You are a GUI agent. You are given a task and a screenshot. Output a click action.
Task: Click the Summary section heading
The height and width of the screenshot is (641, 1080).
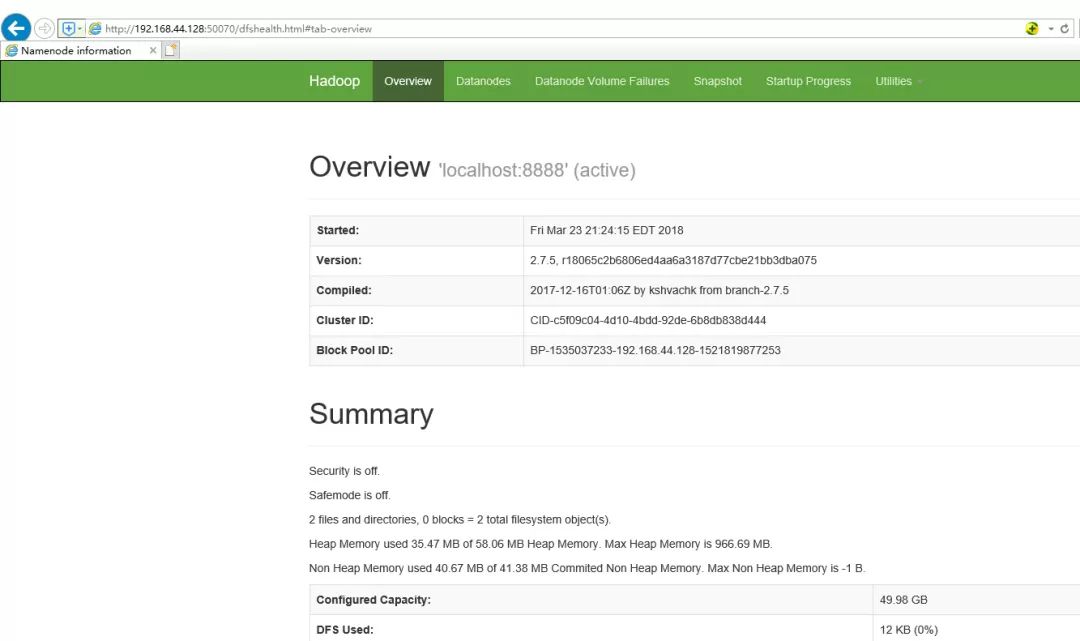point(371,414)
